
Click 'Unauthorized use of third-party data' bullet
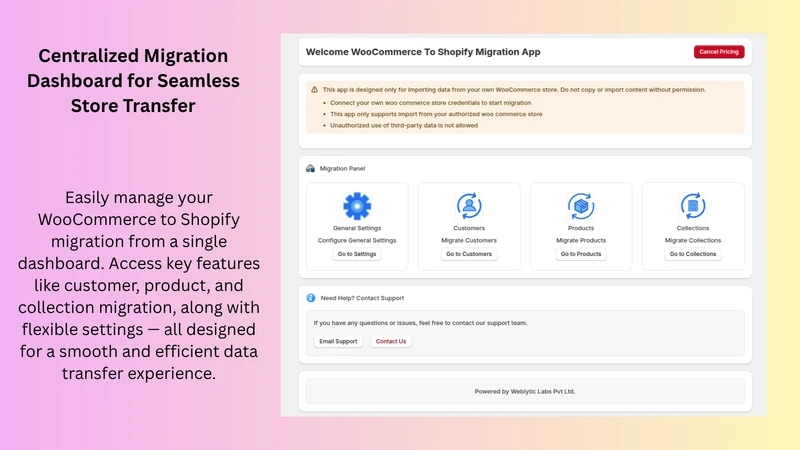point(404,126)
